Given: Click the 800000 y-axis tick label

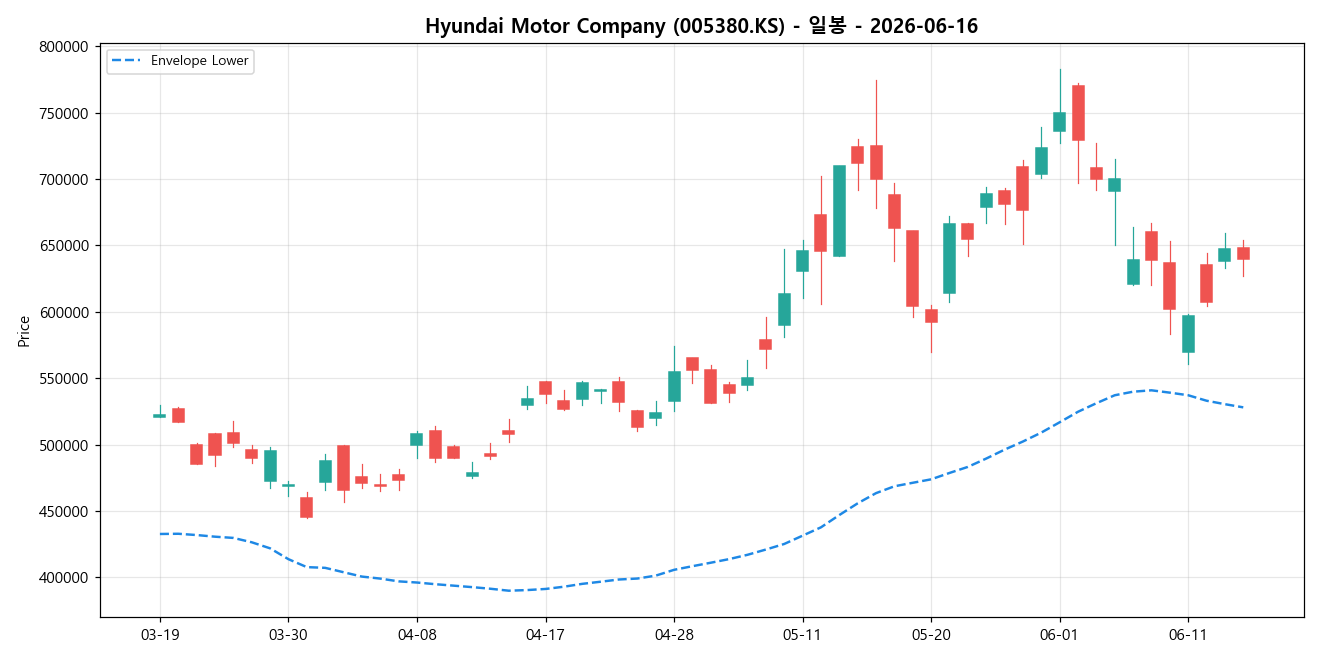Looking at the screenshot, I should point(63,47).
